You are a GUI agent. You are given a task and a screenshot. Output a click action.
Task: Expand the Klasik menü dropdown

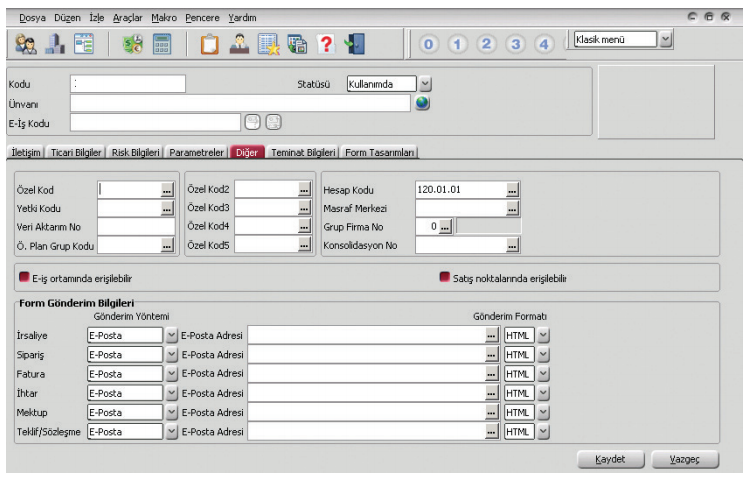click(666, 38)
